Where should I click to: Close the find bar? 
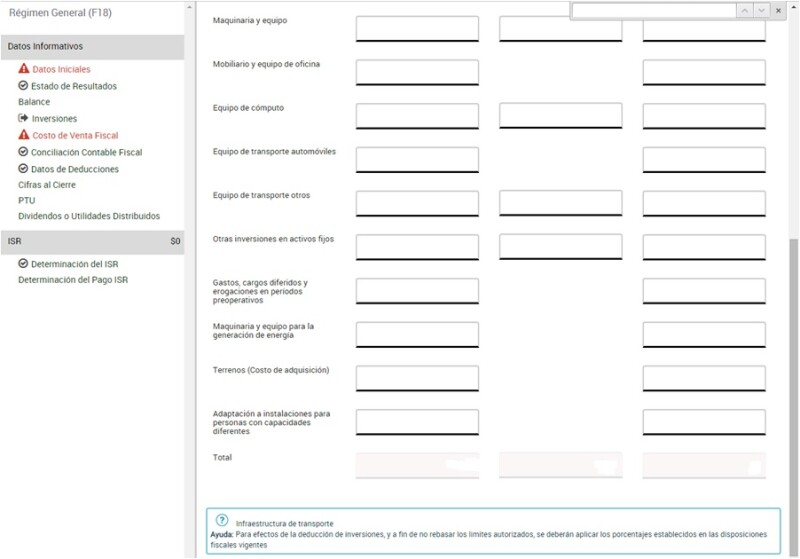pos(779,10)
